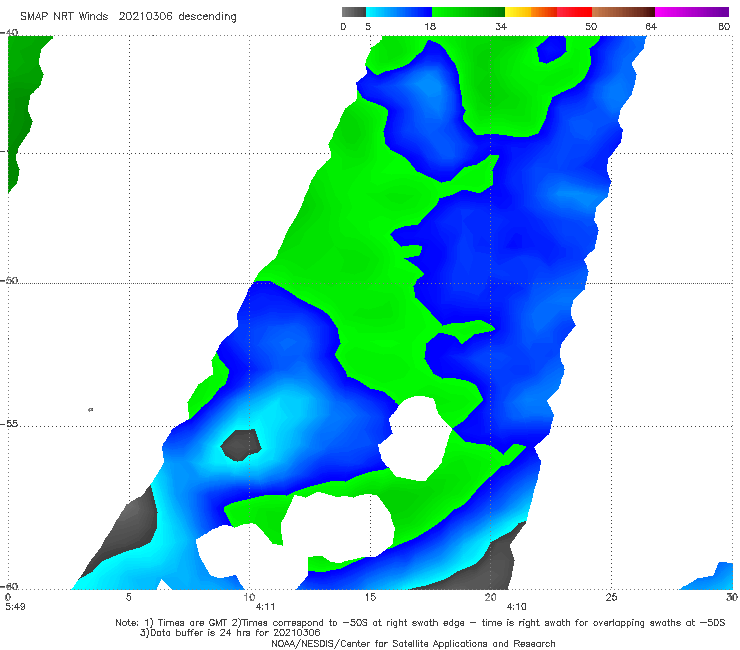This screenshot has height=650, width=740.
Task: Click the longitude axis label "15"
Action: [370, 597]
